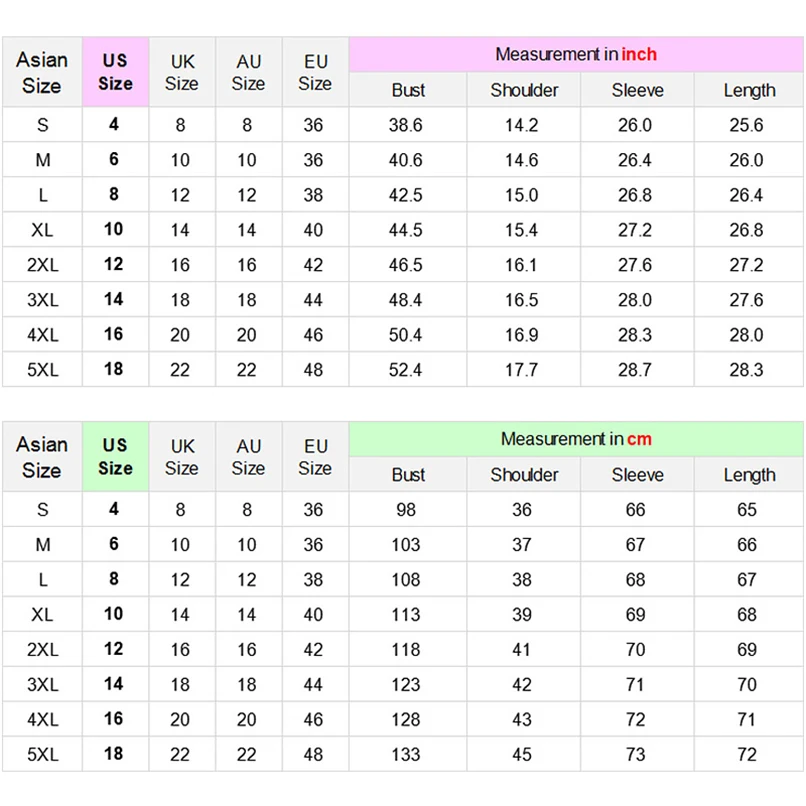Click the green 'Measurement in cm' header
806x806 pixels.
(576, 439)
